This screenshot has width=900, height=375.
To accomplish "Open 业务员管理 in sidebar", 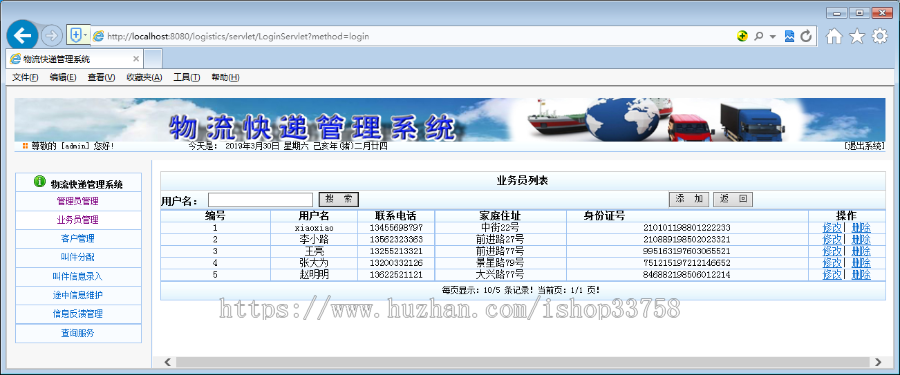I will pyautogui.click(x=78, y=219).
